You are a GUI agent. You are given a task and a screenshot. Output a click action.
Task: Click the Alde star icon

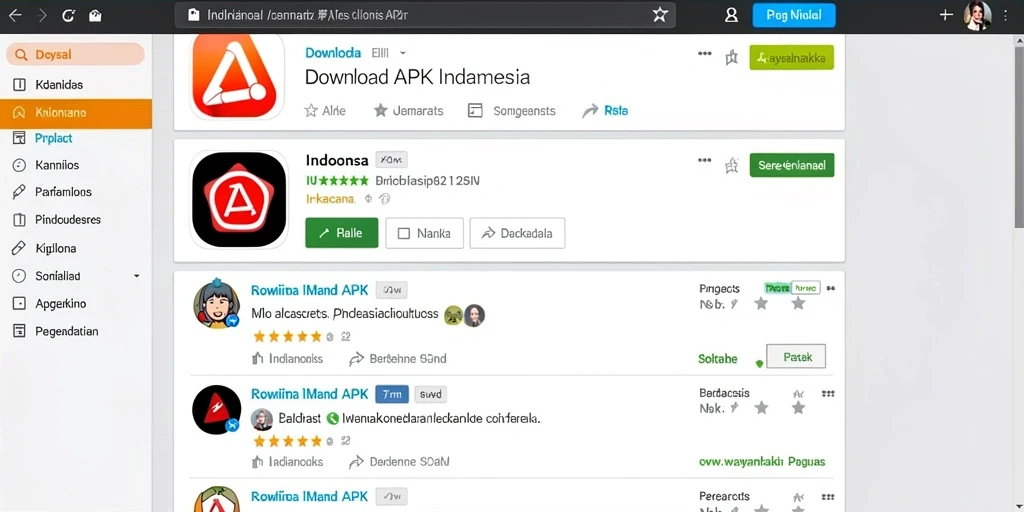point(311,110)
